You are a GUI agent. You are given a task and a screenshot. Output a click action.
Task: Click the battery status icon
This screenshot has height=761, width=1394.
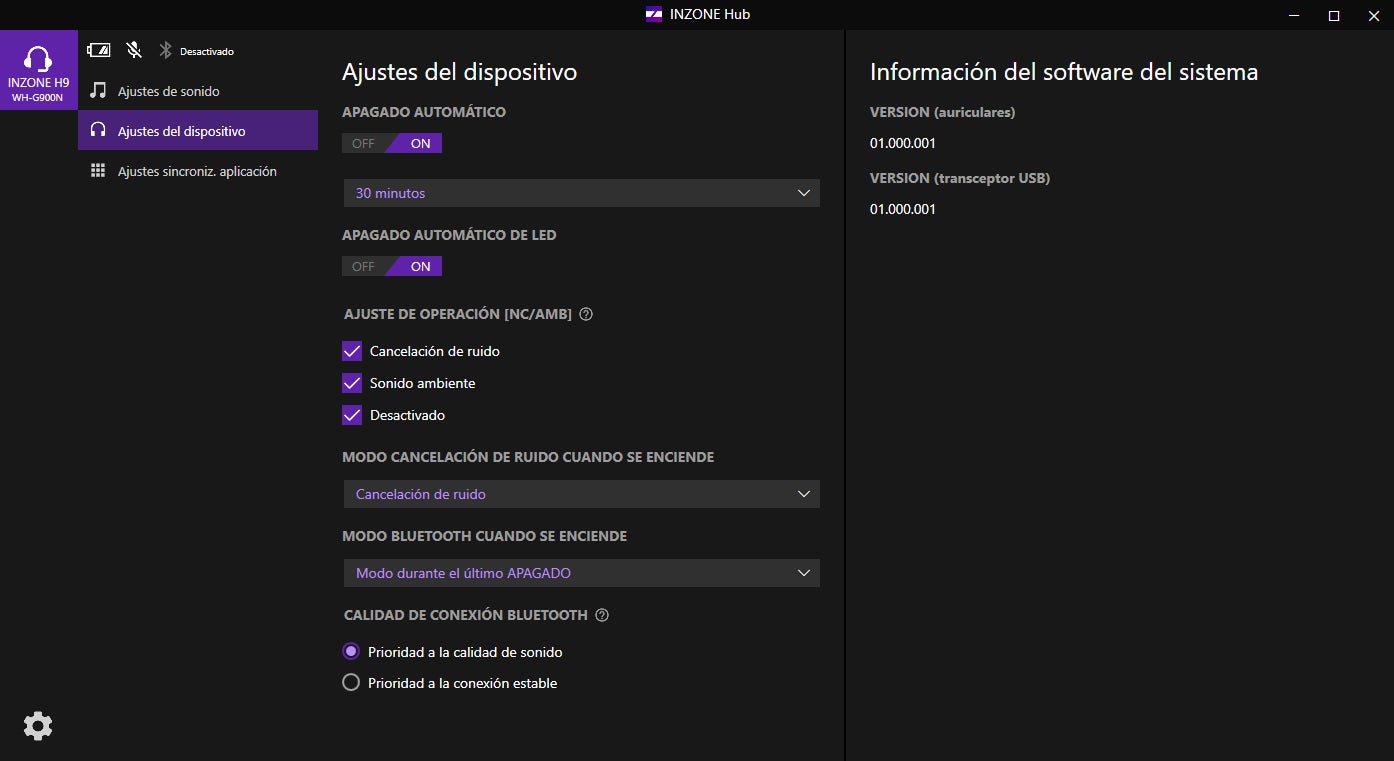pos(98,50)
